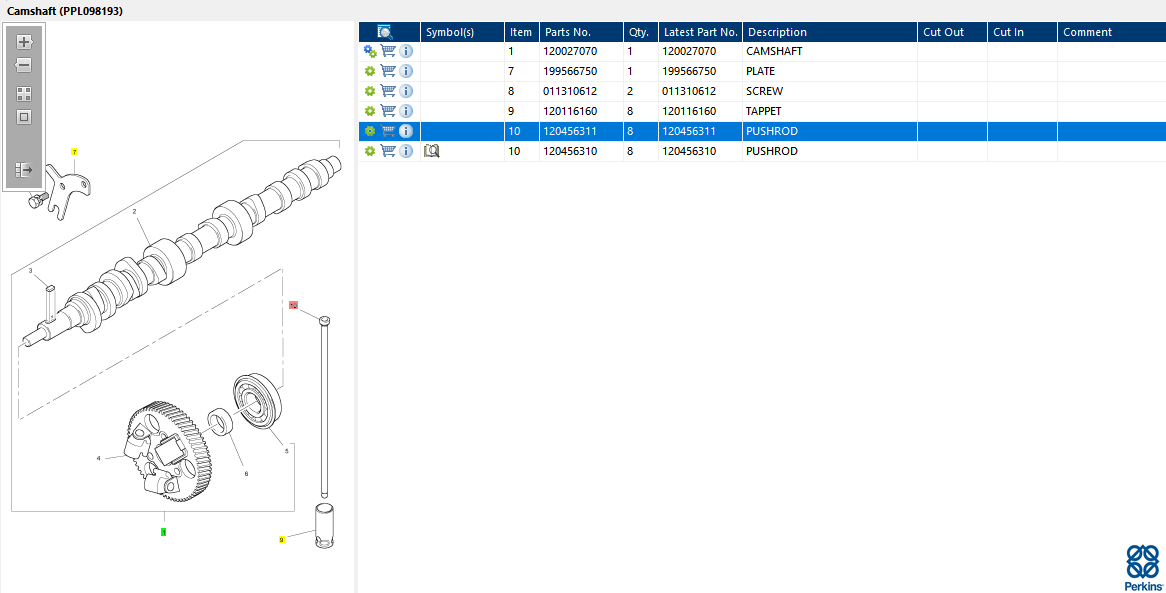The height and width of the screenshot is (593, 1166).
Task: Click the Perkins logo
Action: point(1143,568)
